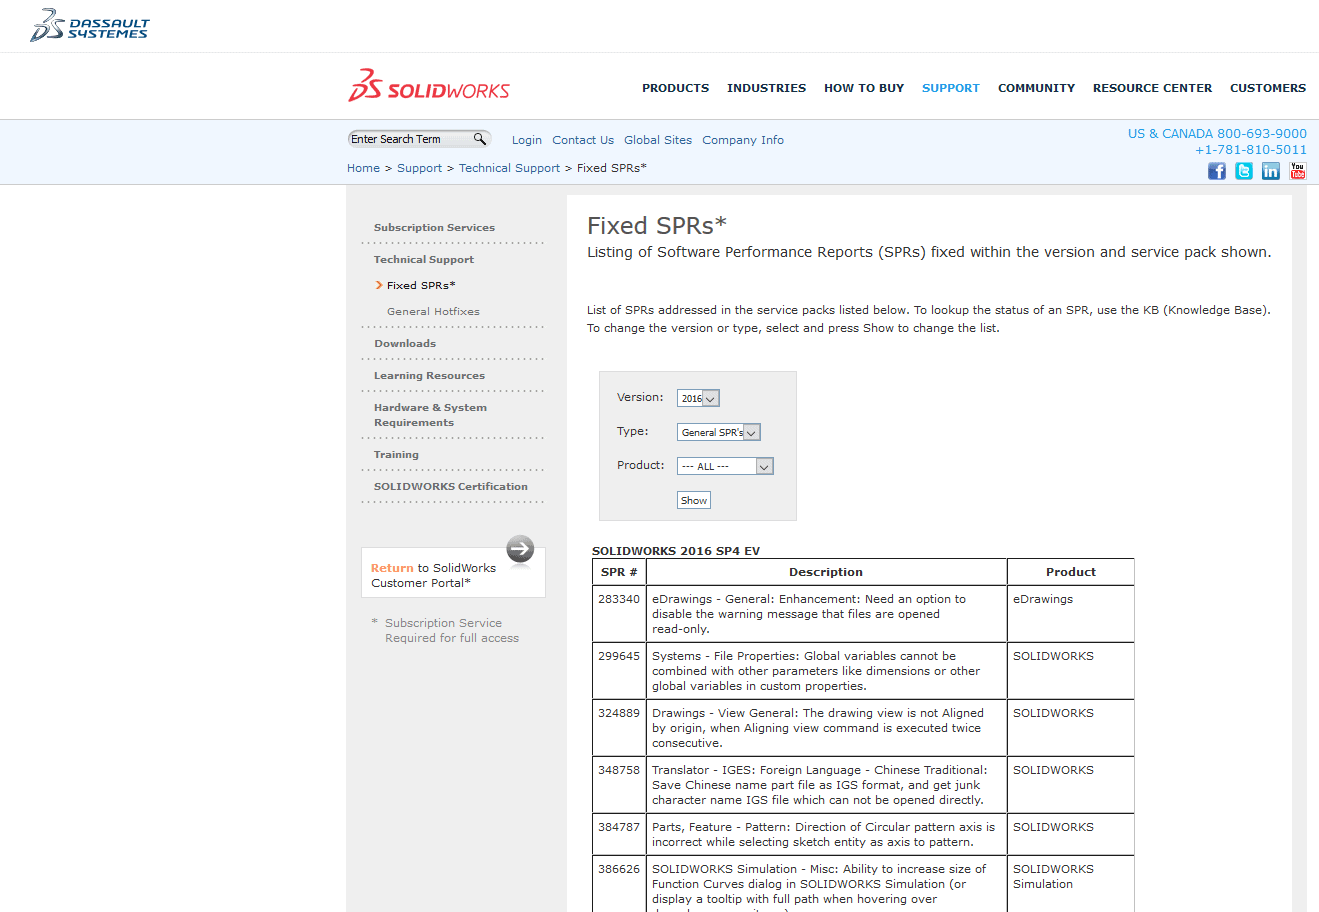
Task: Click the search magnifier icon
Action: (480, 139)
